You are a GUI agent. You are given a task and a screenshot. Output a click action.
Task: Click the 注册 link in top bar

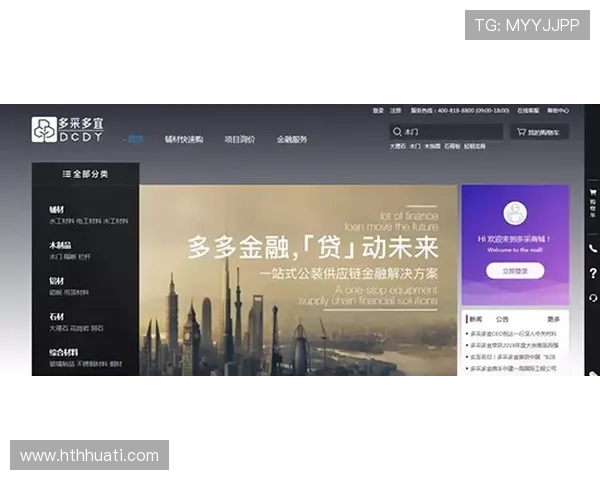(395, 111)
